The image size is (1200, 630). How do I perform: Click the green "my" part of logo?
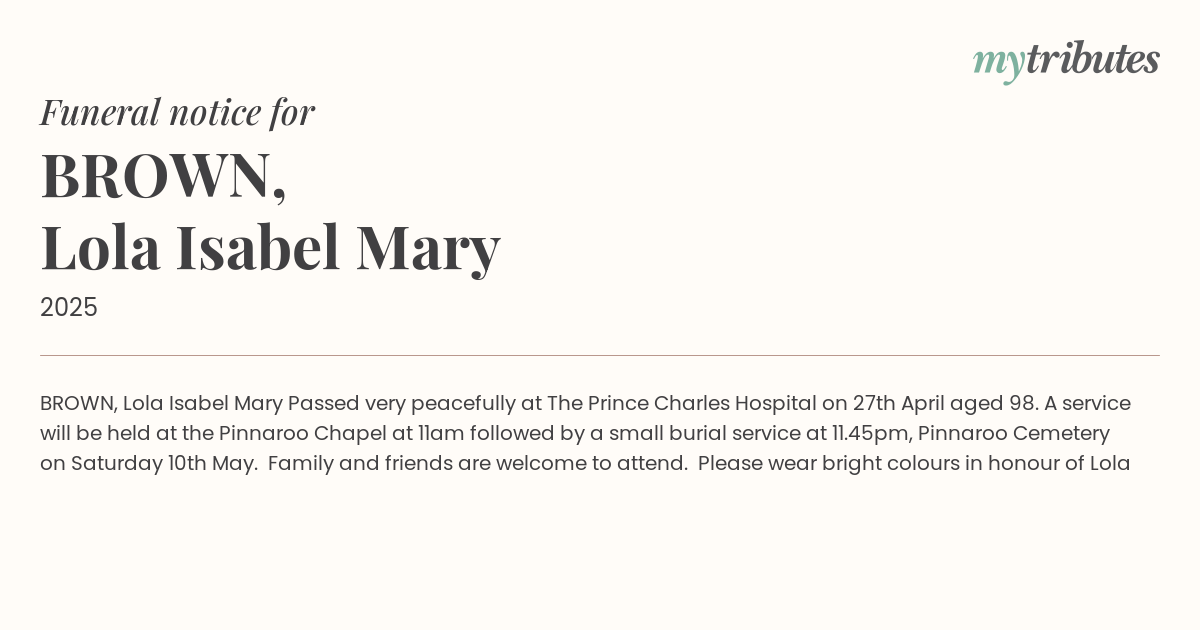998,65
